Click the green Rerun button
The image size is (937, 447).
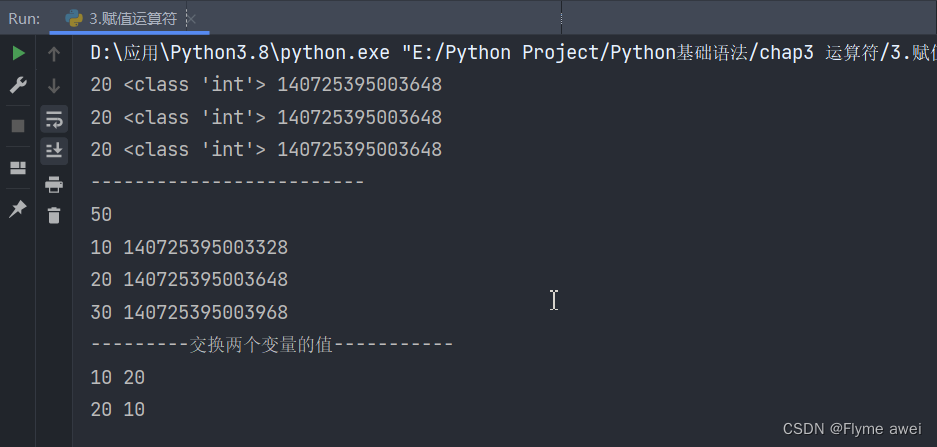tap(18, 53)
